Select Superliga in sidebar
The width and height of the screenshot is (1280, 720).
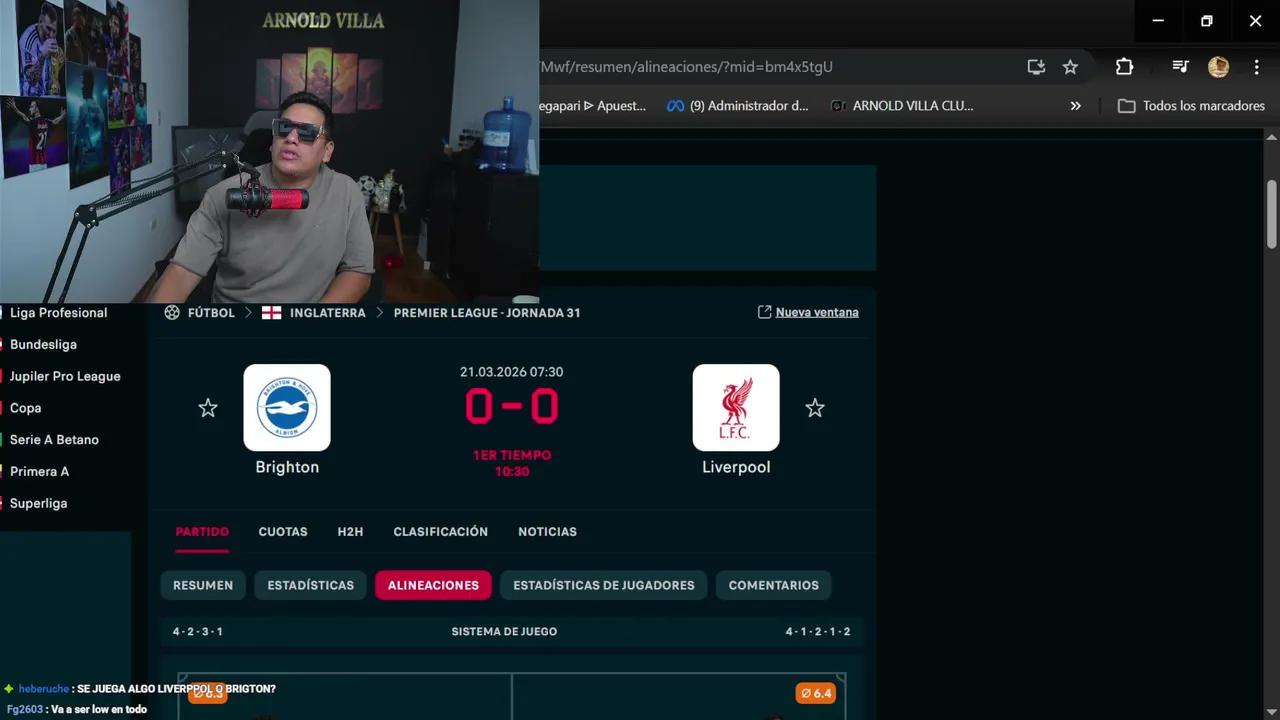[x=38, y=503]
